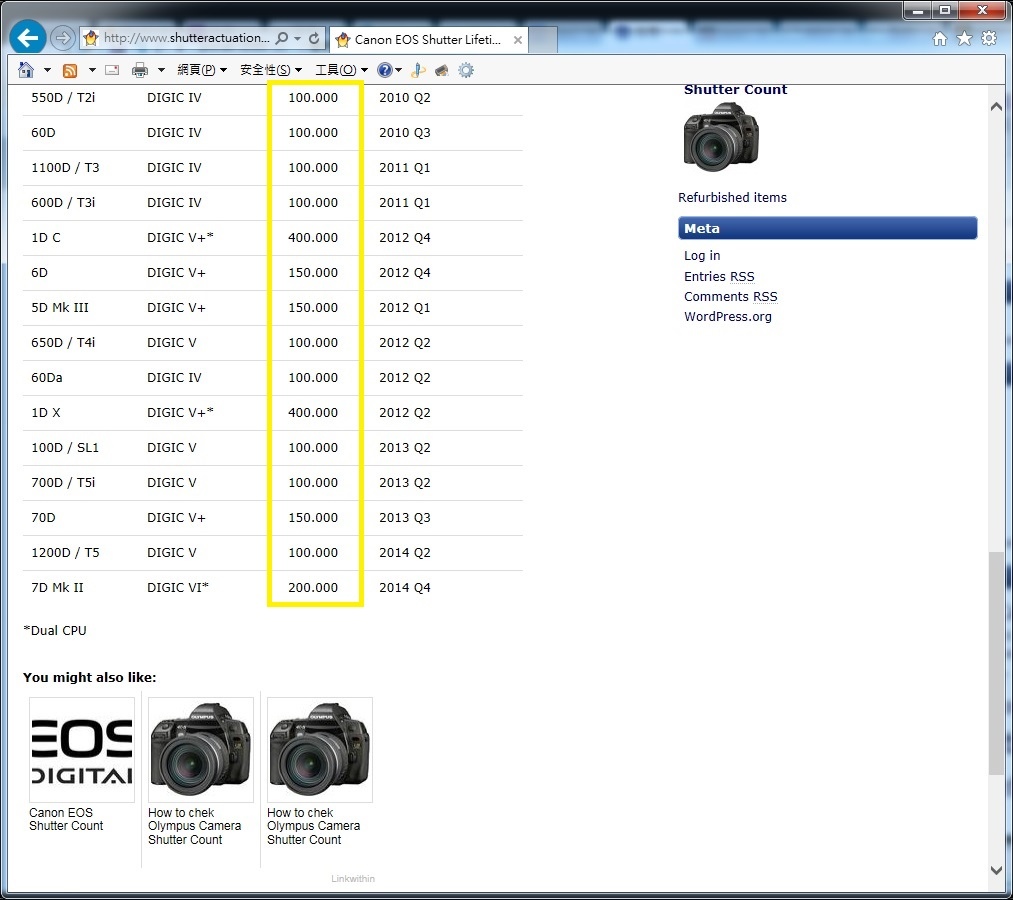Click the gear add-on icon in command bar
This screenshot has width=1013, height=900.
[x=466, y=70]
